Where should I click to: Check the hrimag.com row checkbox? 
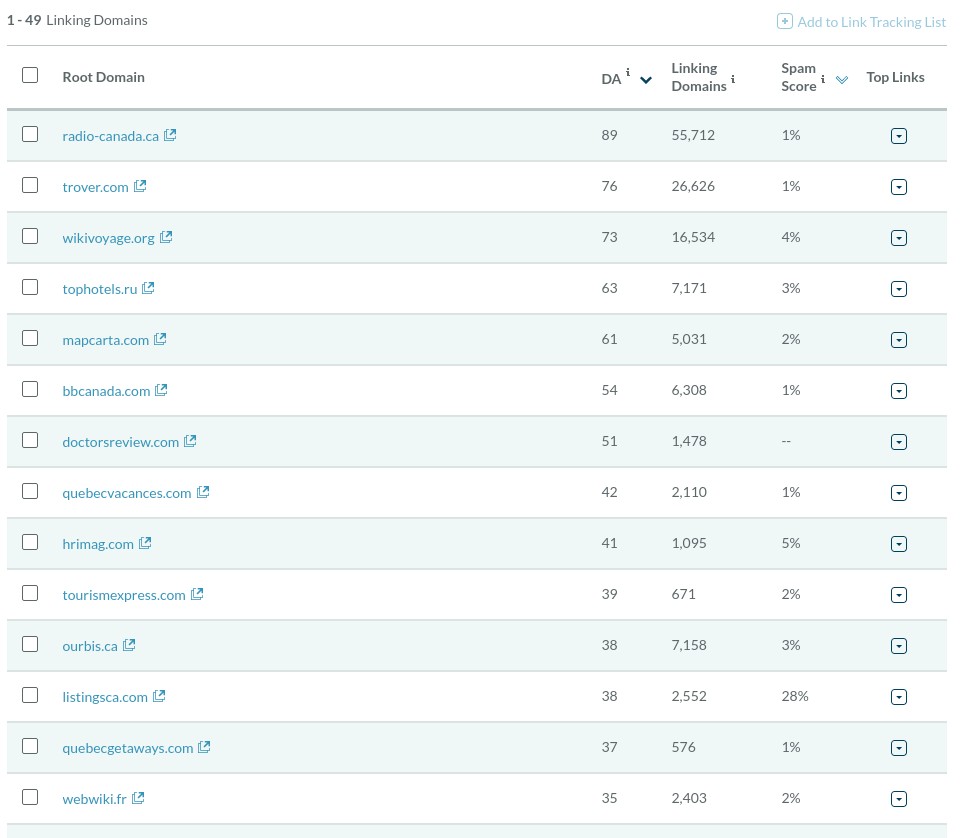[x=30, y=542]
